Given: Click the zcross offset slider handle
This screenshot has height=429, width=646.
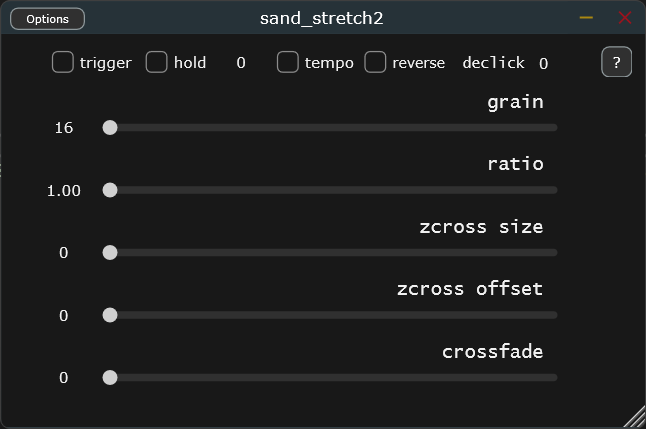Looking at the screenshot, I should coord(110,315).
